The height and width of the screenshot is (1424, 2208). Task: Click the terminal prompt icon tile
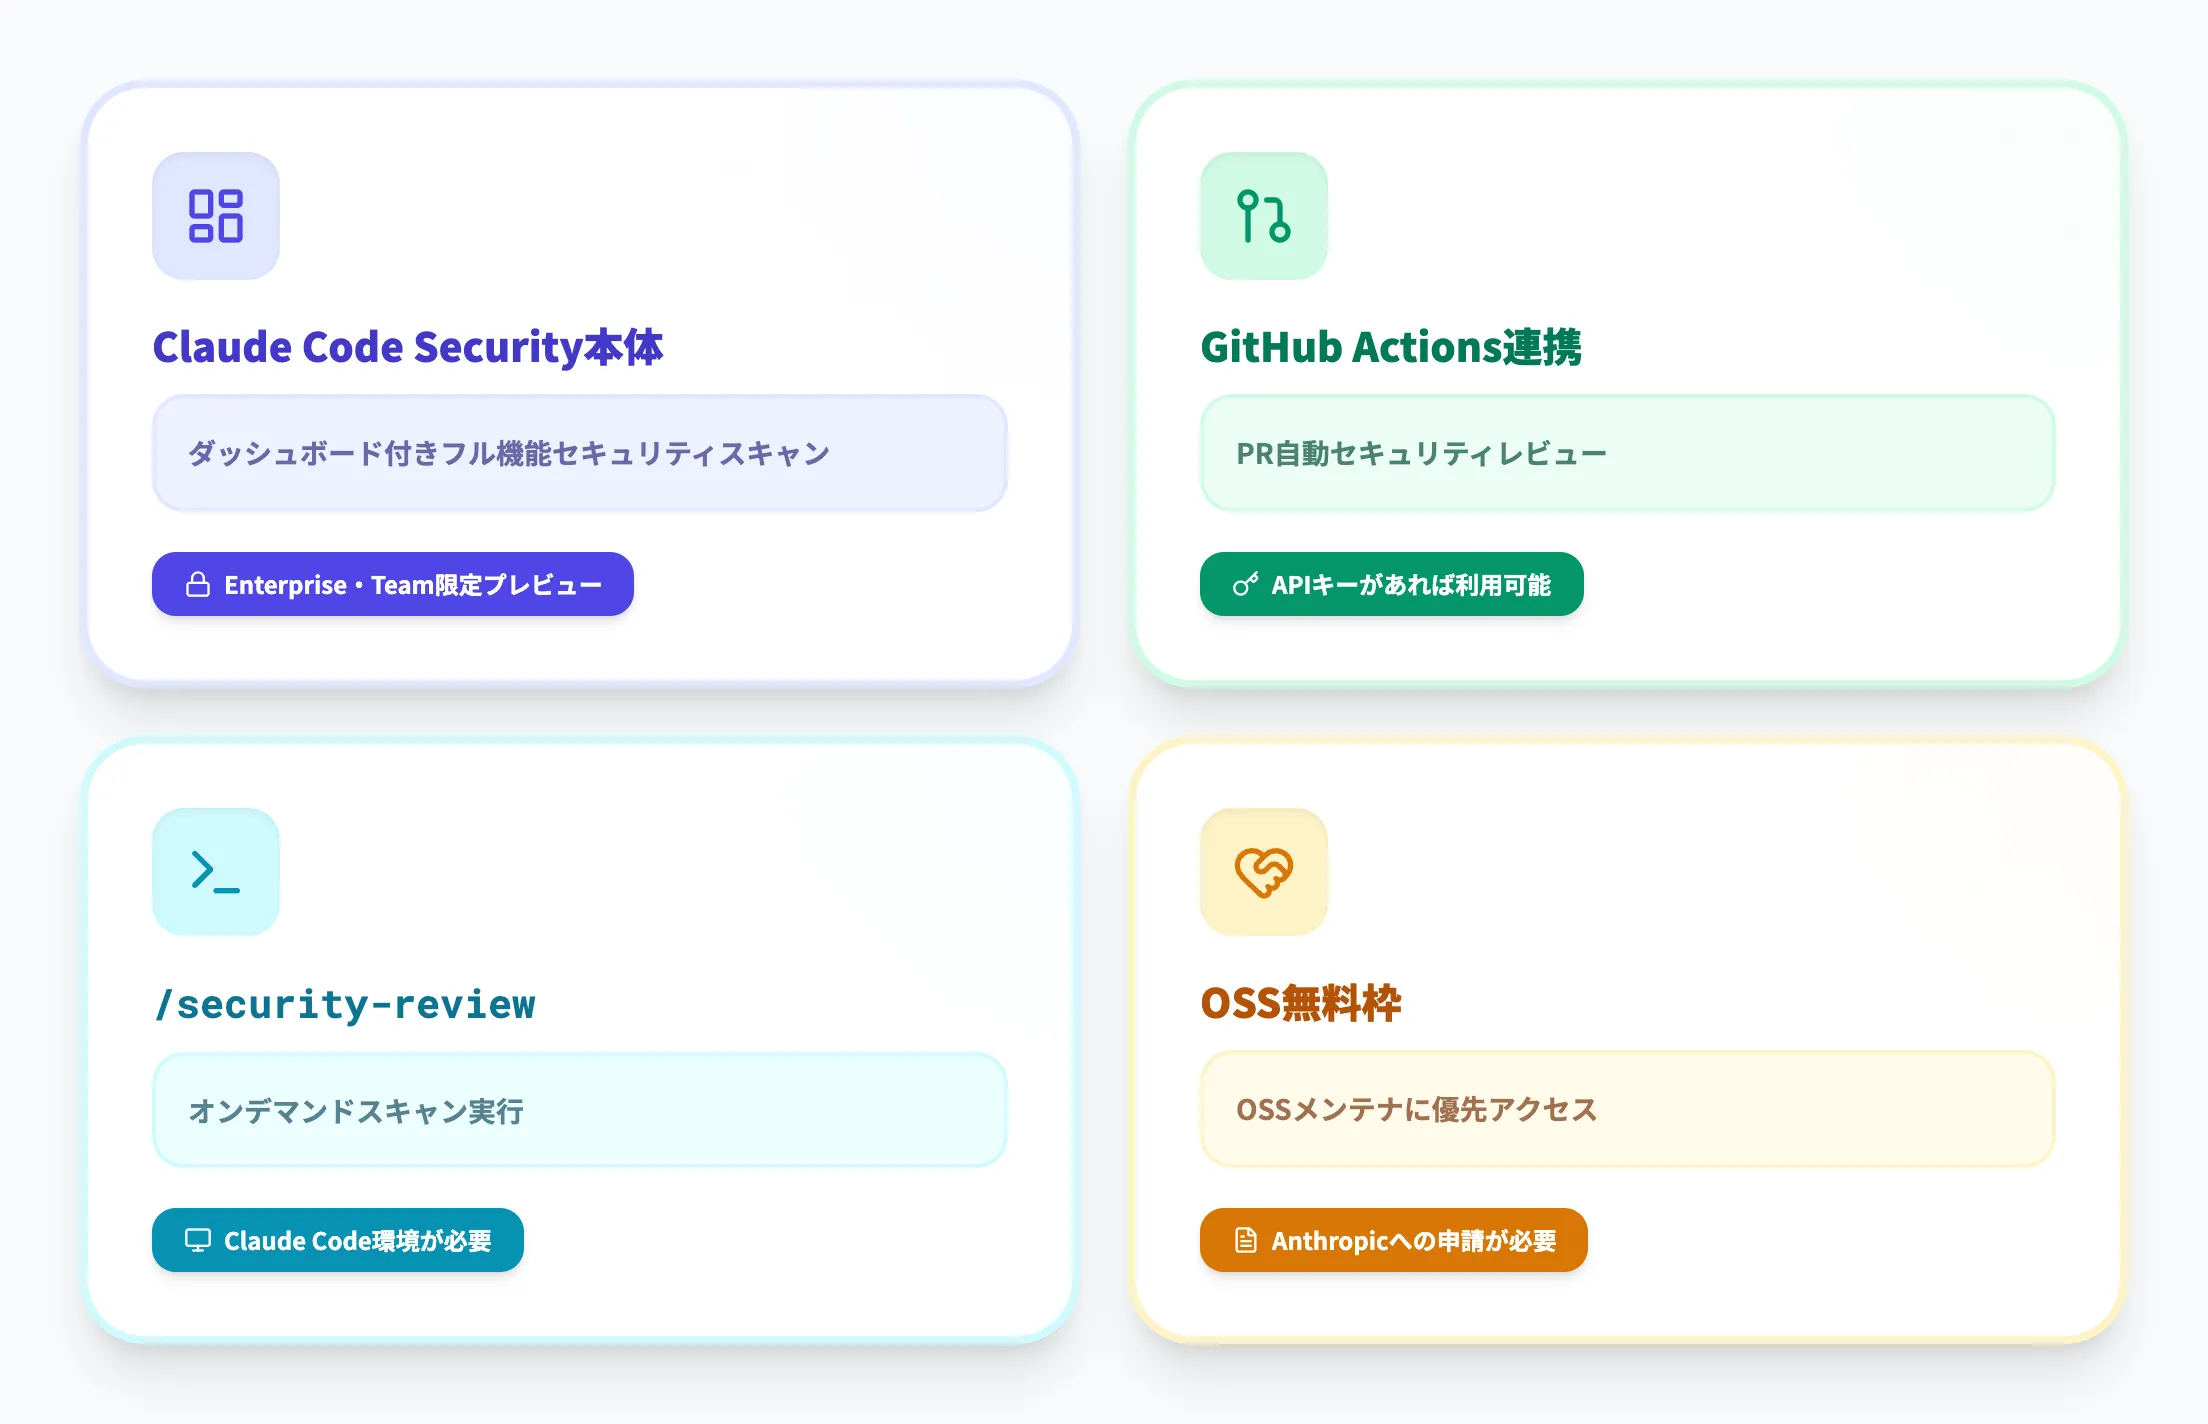216,872
